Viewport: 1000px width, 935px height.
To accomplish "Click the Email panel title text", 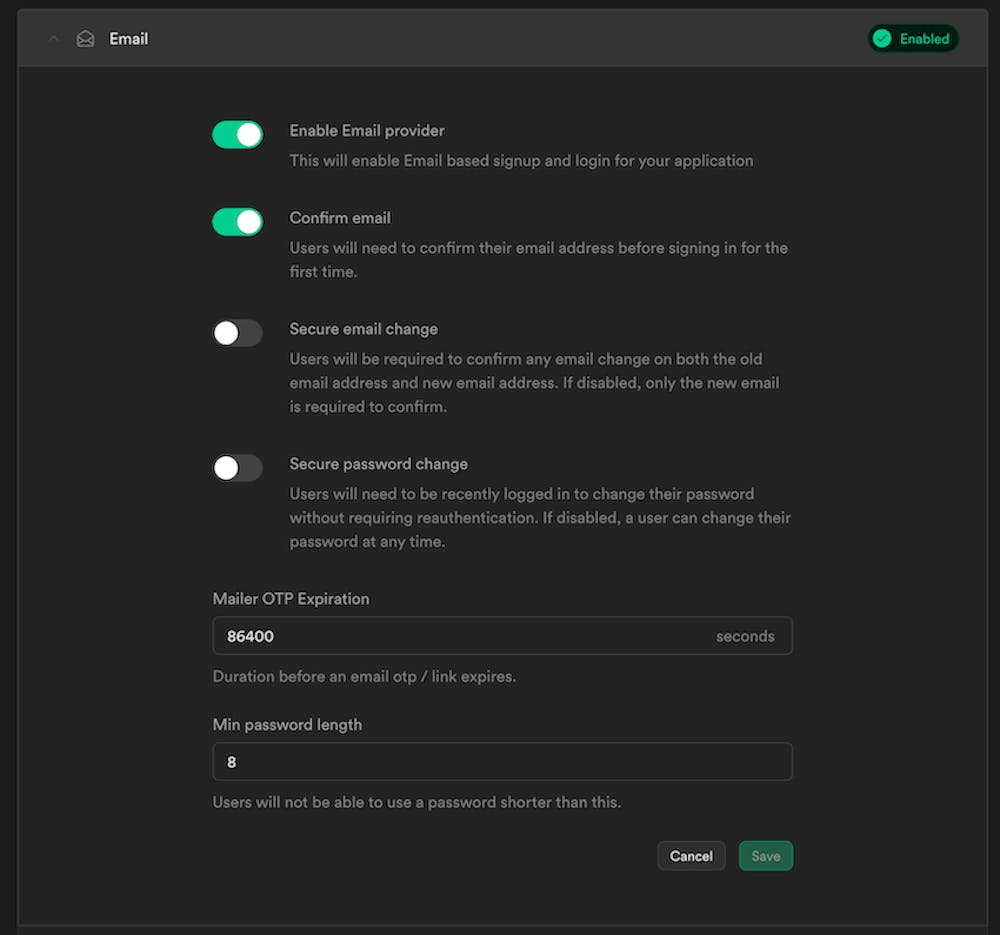I will pyautogui.click(x=129, y=38).
